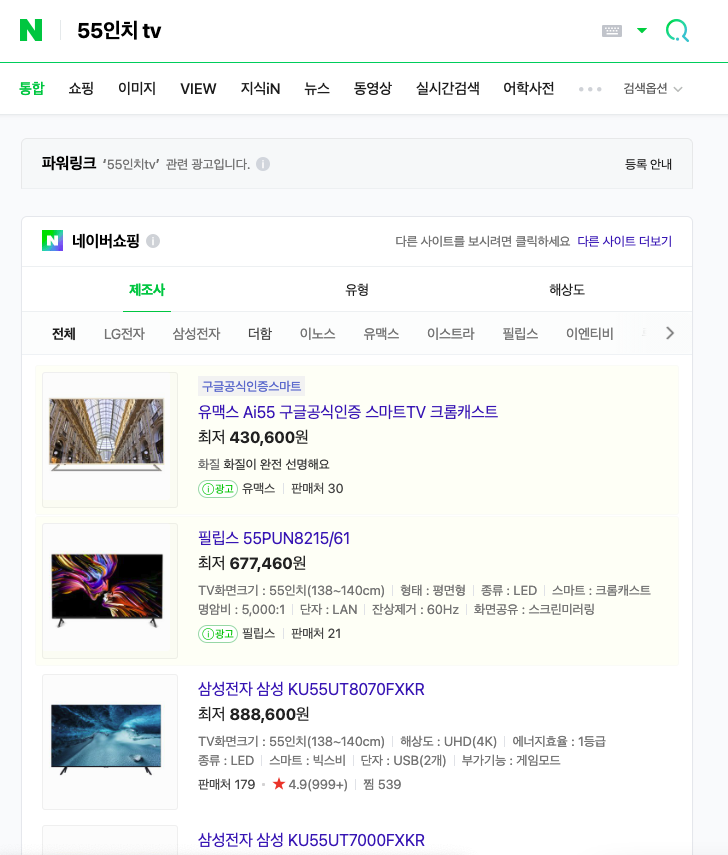Click the price 최저 430,600원
This screenshot has width=728, height=855.
pos(253,437)
